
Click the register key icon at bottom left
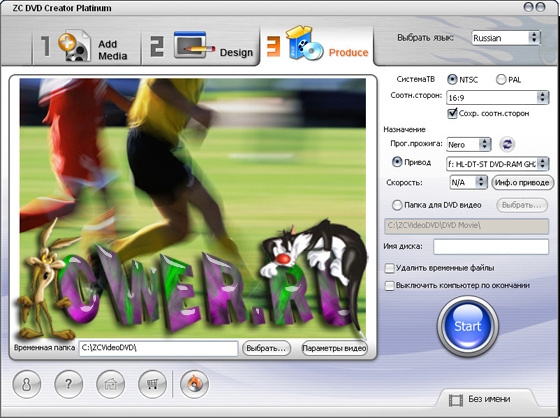27,384
